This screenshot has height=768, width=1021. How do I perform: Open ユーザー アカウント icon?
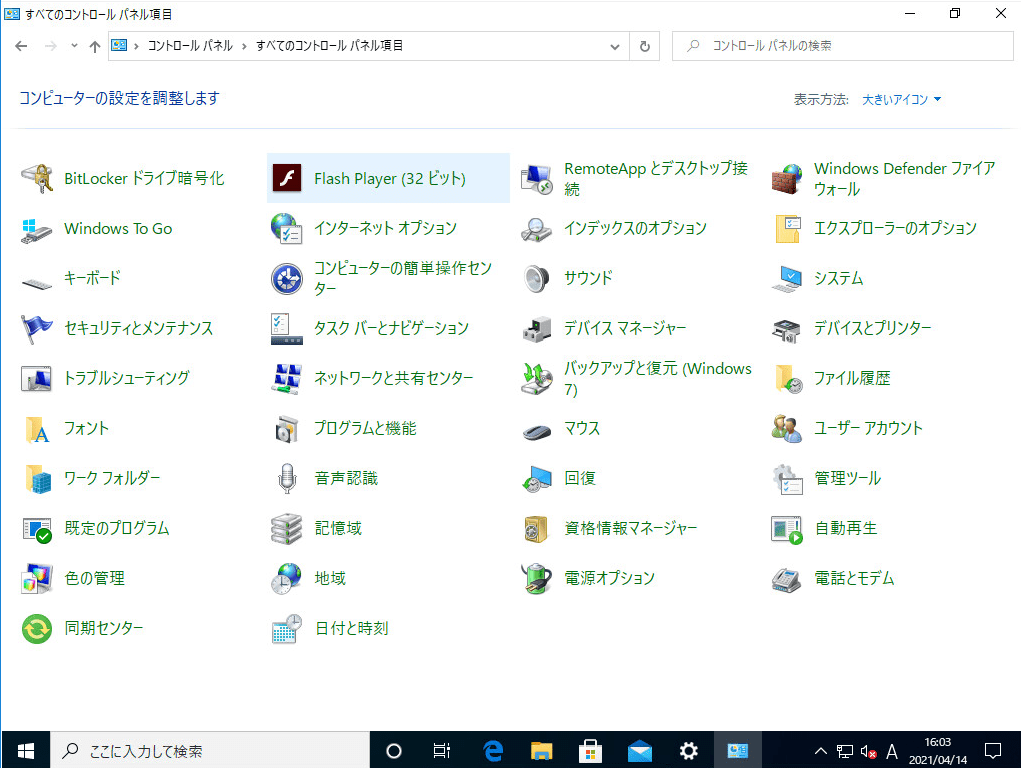click(x=787, y=429)
